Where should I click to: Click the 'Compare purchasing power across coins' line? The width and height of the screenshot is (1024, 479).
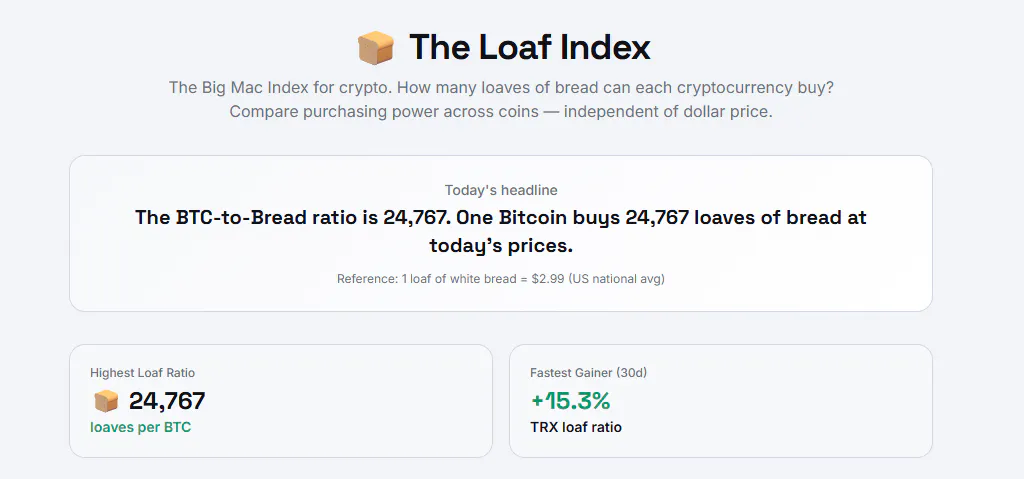(x=501, y=112)
